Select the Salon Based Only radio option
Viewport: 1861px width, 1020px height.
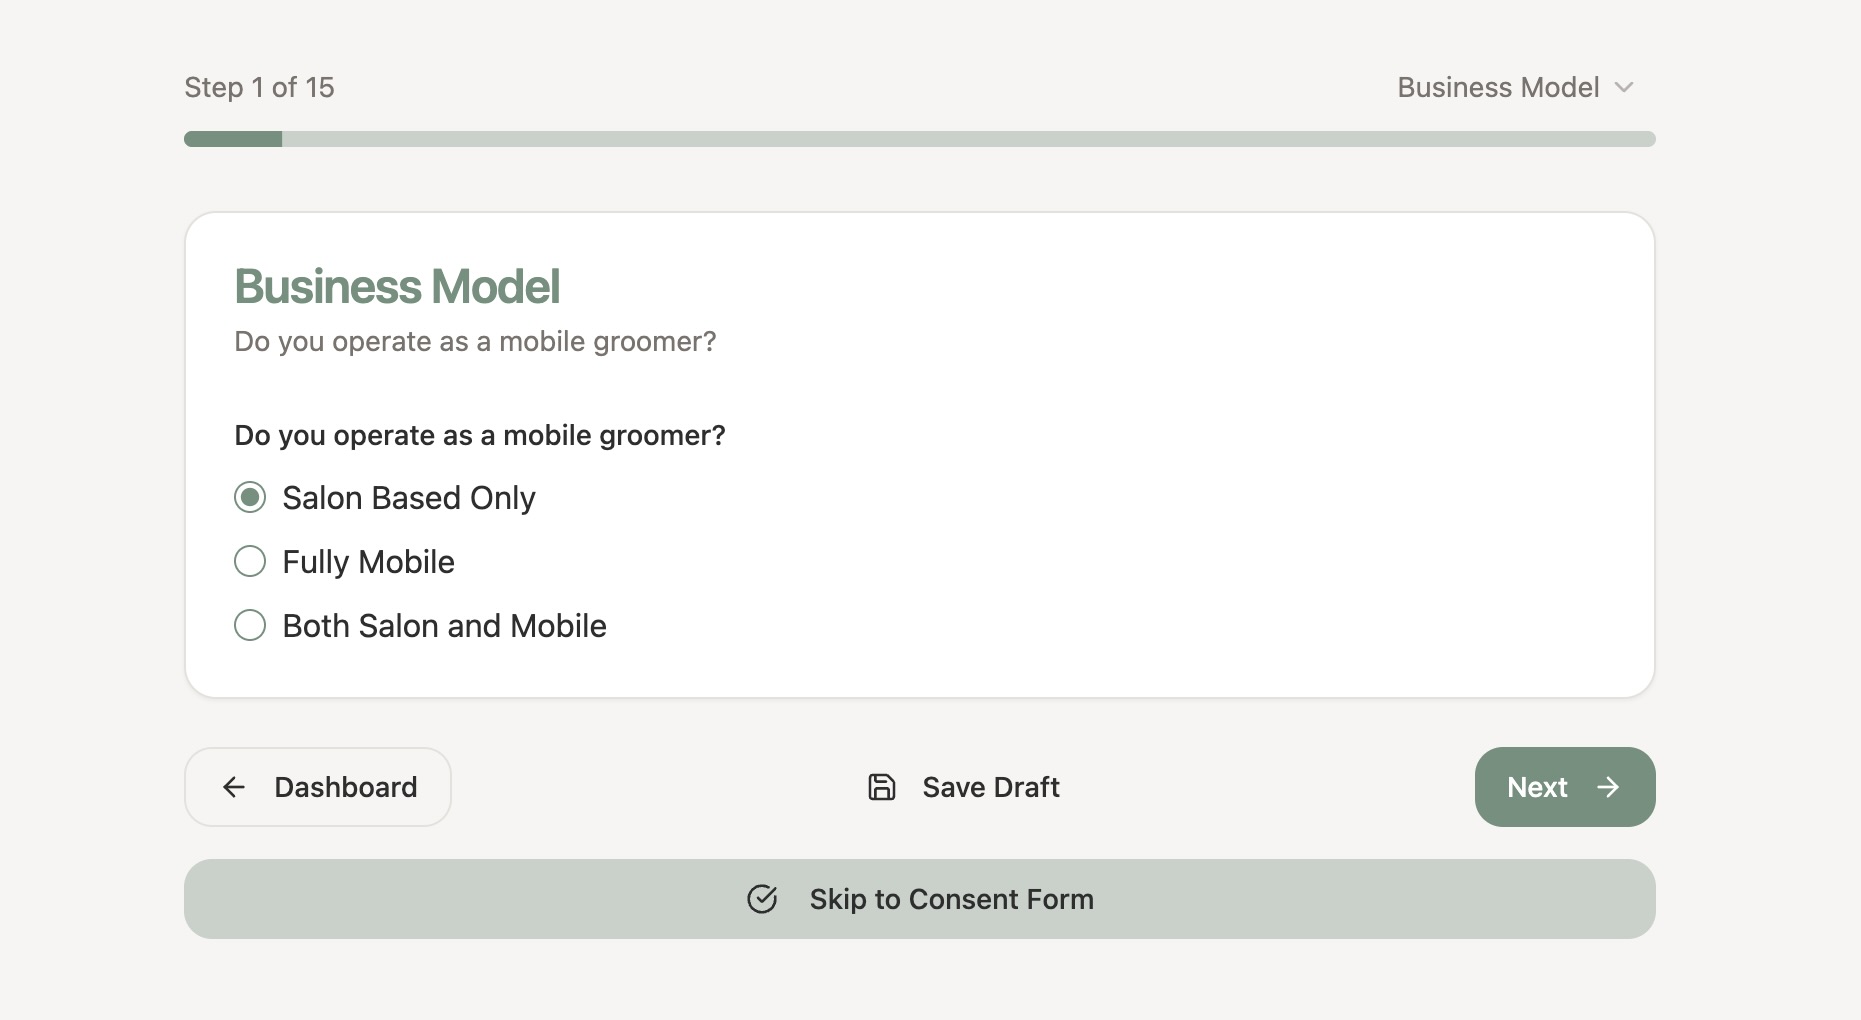250,497
